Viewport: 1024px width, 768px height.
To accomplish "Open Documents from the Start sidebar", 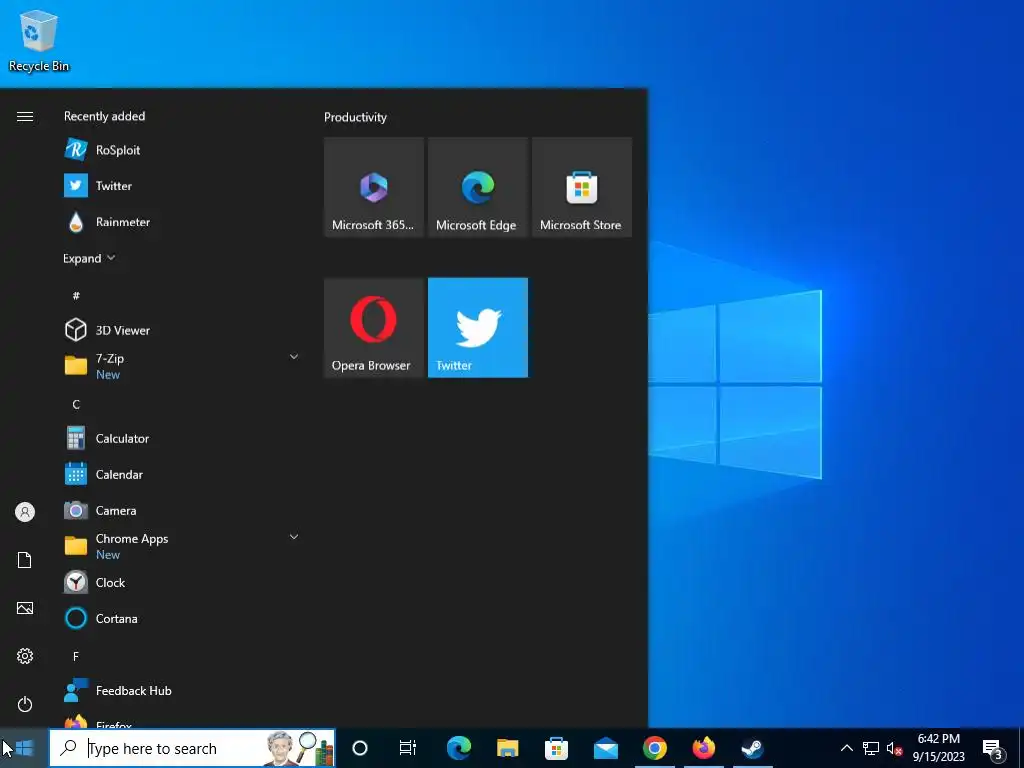I will [25, 560].
